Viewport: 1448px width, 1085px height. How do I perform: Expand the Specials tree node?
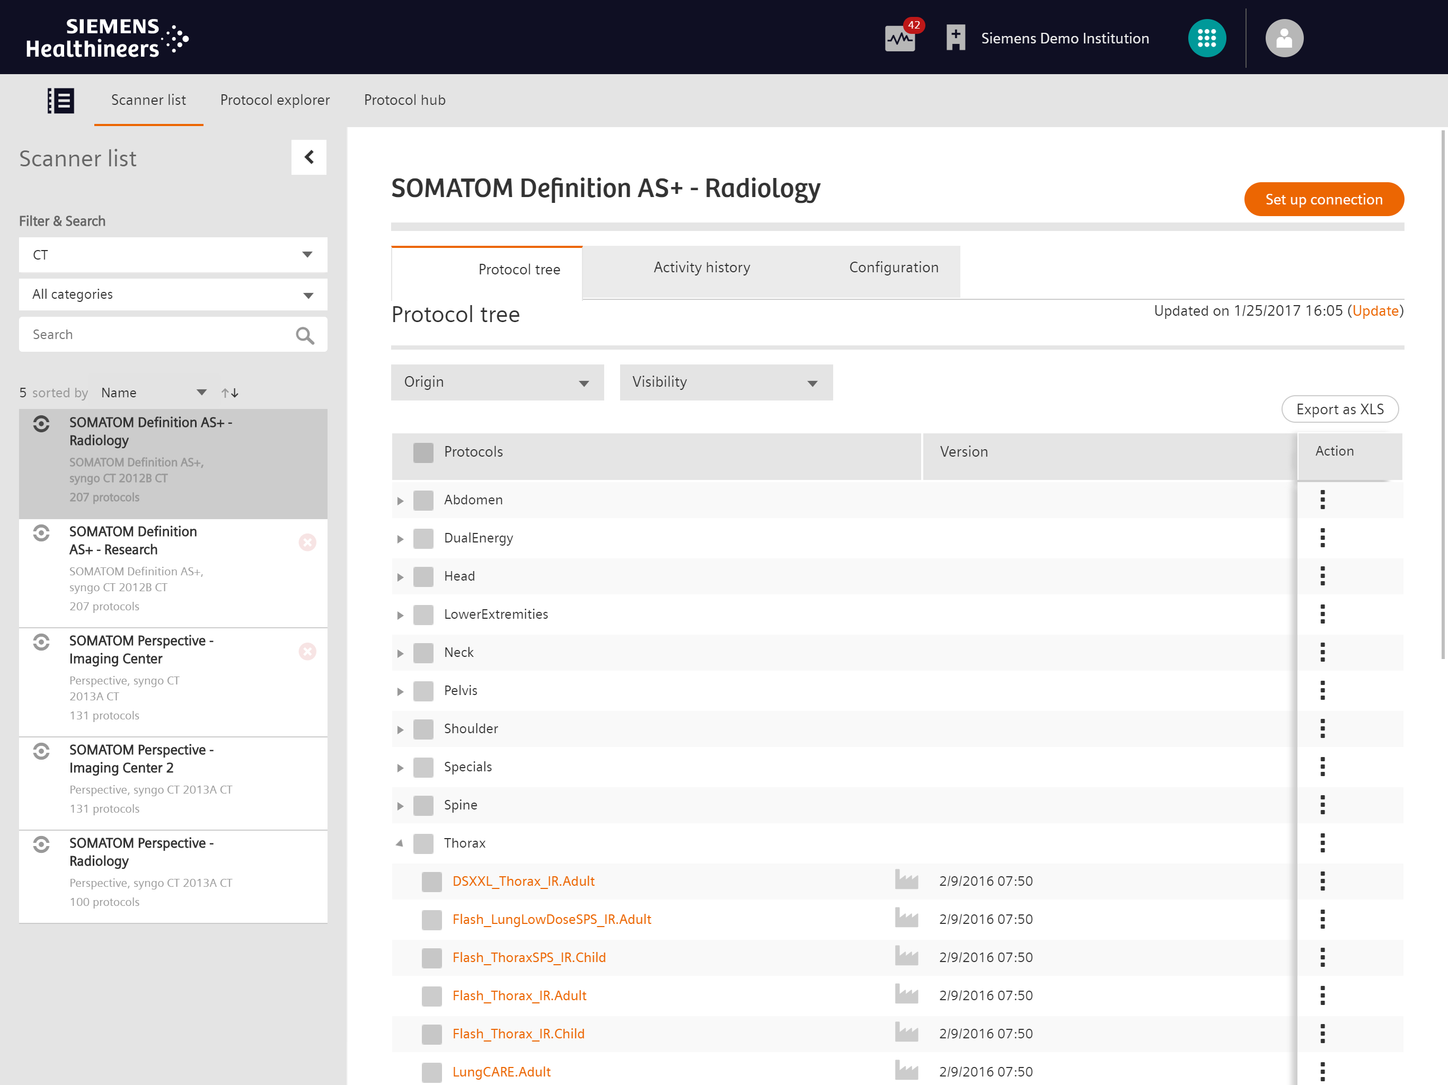[400, 768]
